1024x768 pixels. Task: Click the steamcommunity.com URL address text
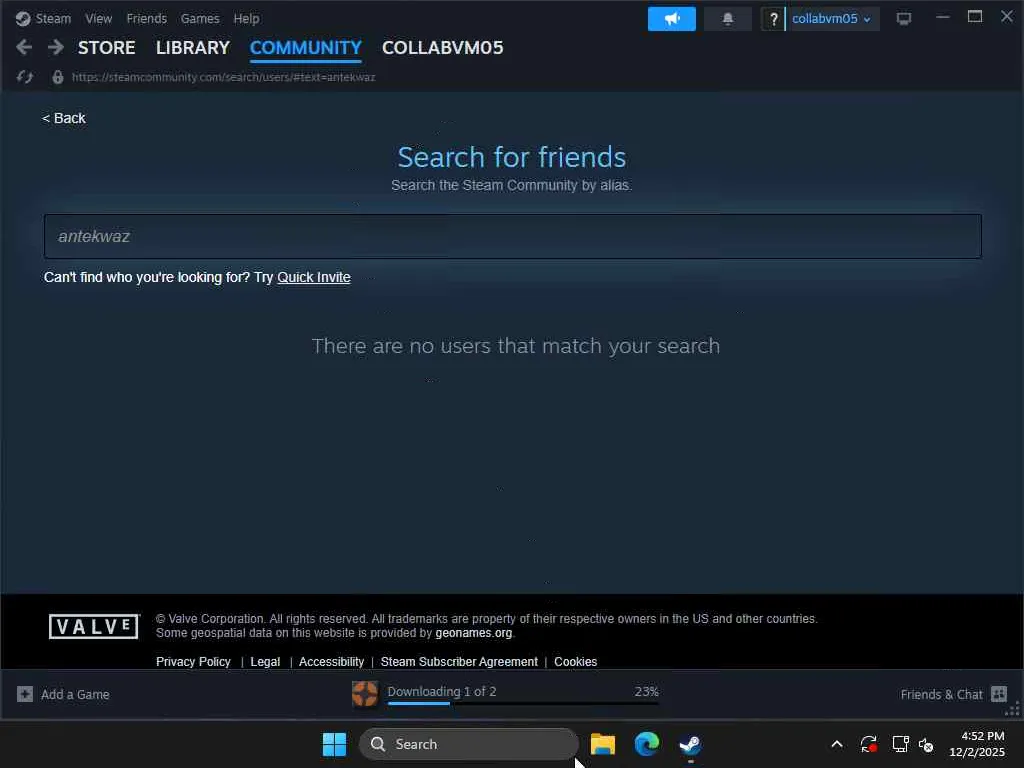[x=223, y=77]
